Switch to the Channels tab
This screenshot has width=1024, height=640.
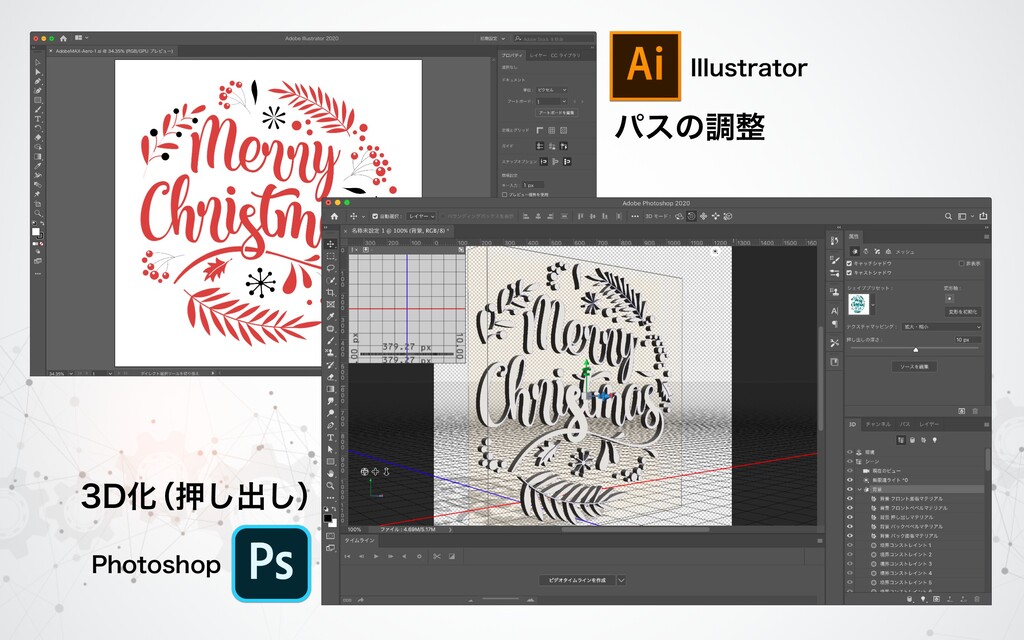coord(878,424)
